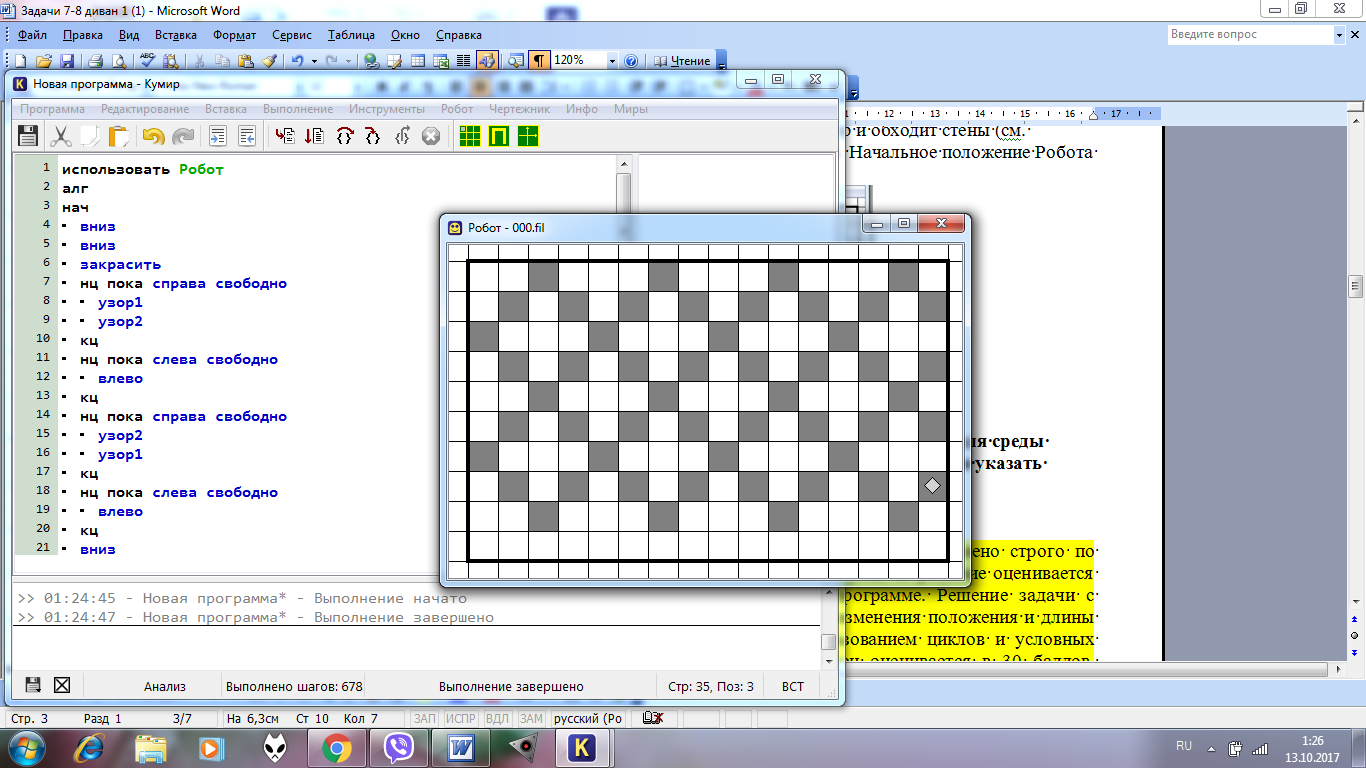
Task: Click into the Введите вопрос help field
Action: click(x=1250, y=34)
